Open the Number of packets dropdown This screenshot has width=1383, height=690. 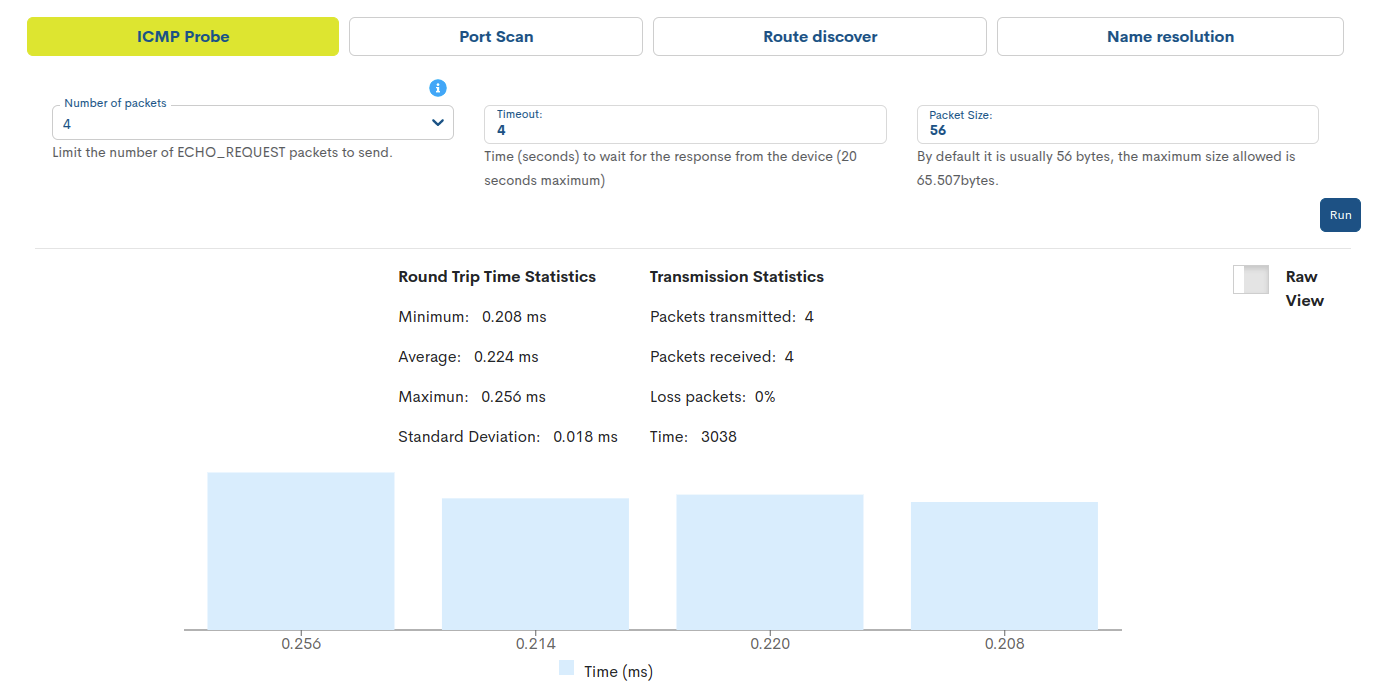click(x=253, y=123)
